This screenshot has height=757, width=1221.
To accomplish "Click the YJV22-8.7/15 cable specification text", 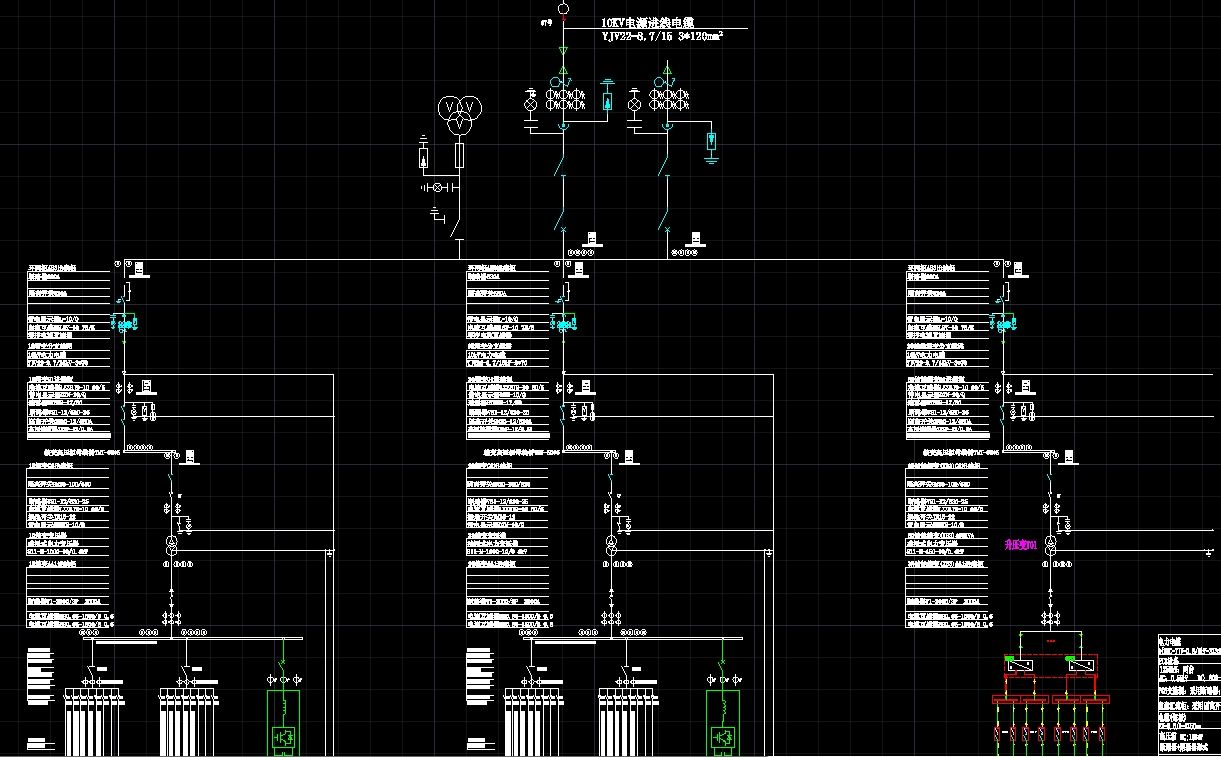I will point(661,37).
